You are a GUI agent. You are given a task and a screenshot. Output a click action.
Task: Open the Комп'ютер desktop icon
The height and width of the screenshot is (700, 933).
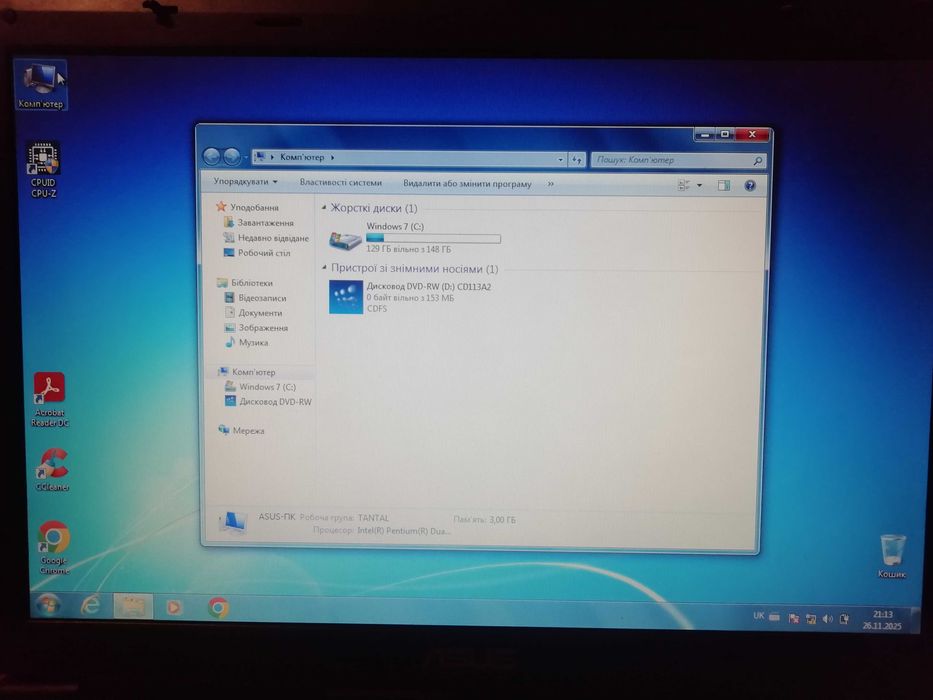point(40,85)
